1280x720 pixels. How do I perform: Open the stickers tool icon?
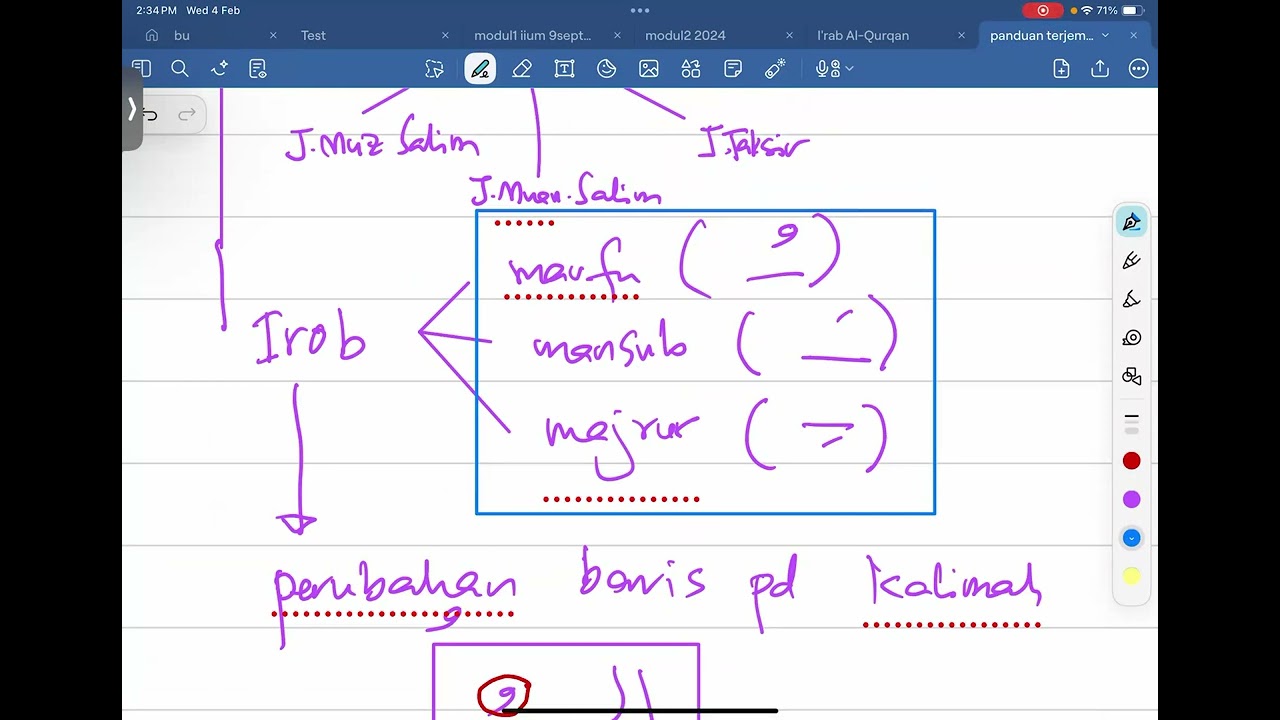(x=606, y=69)
